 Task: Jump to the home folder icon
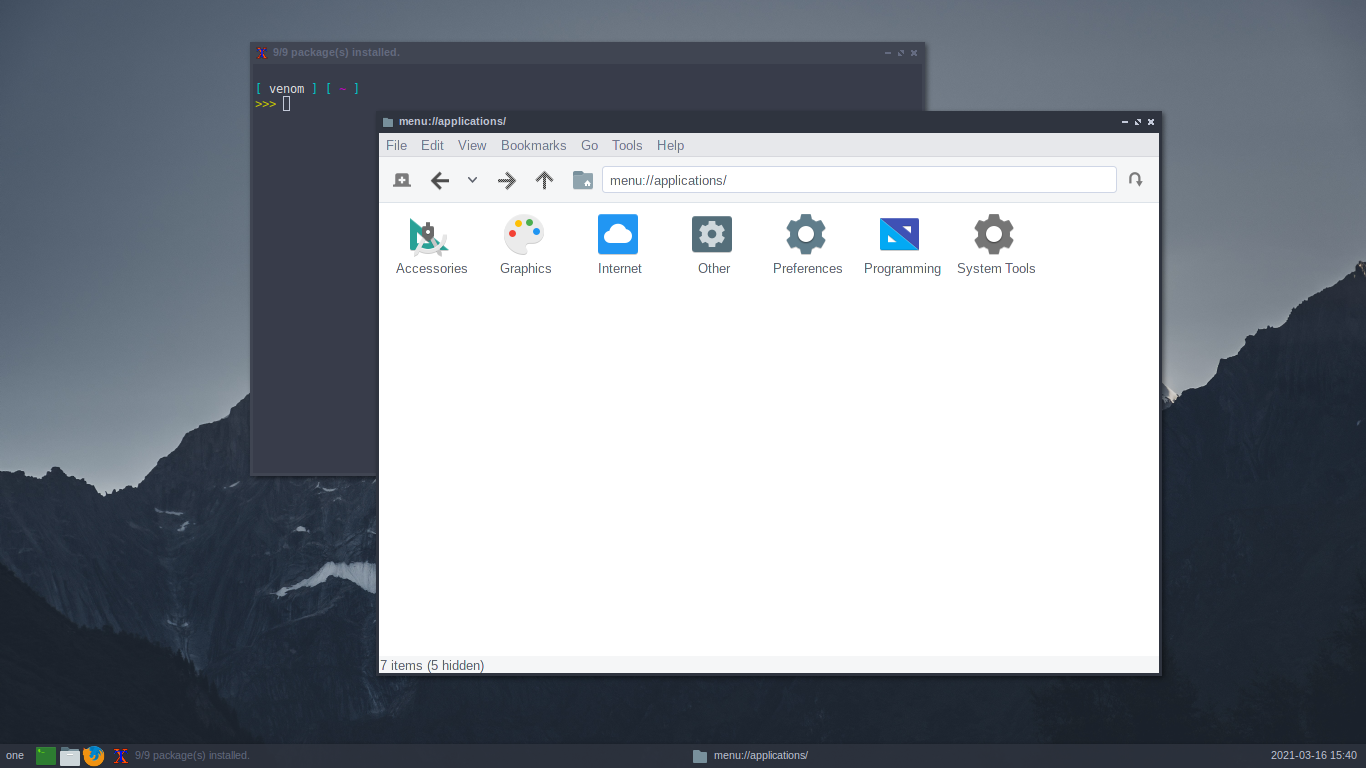point(583,180)
